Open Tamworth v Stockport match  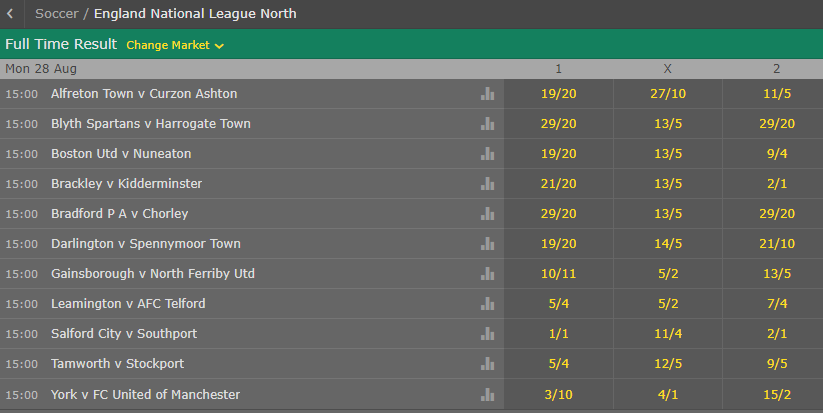pyautogui.click(x=118, y=364)
